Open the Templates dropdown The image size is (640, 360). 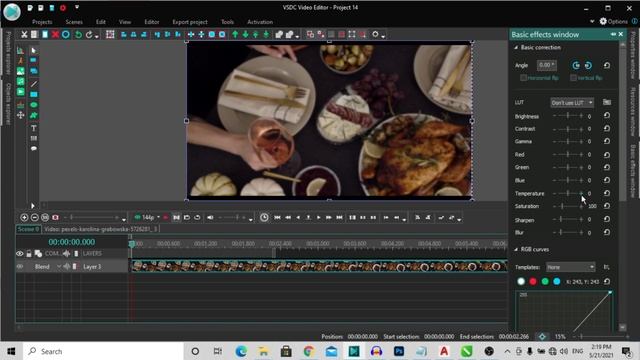(x=570, y=267)
